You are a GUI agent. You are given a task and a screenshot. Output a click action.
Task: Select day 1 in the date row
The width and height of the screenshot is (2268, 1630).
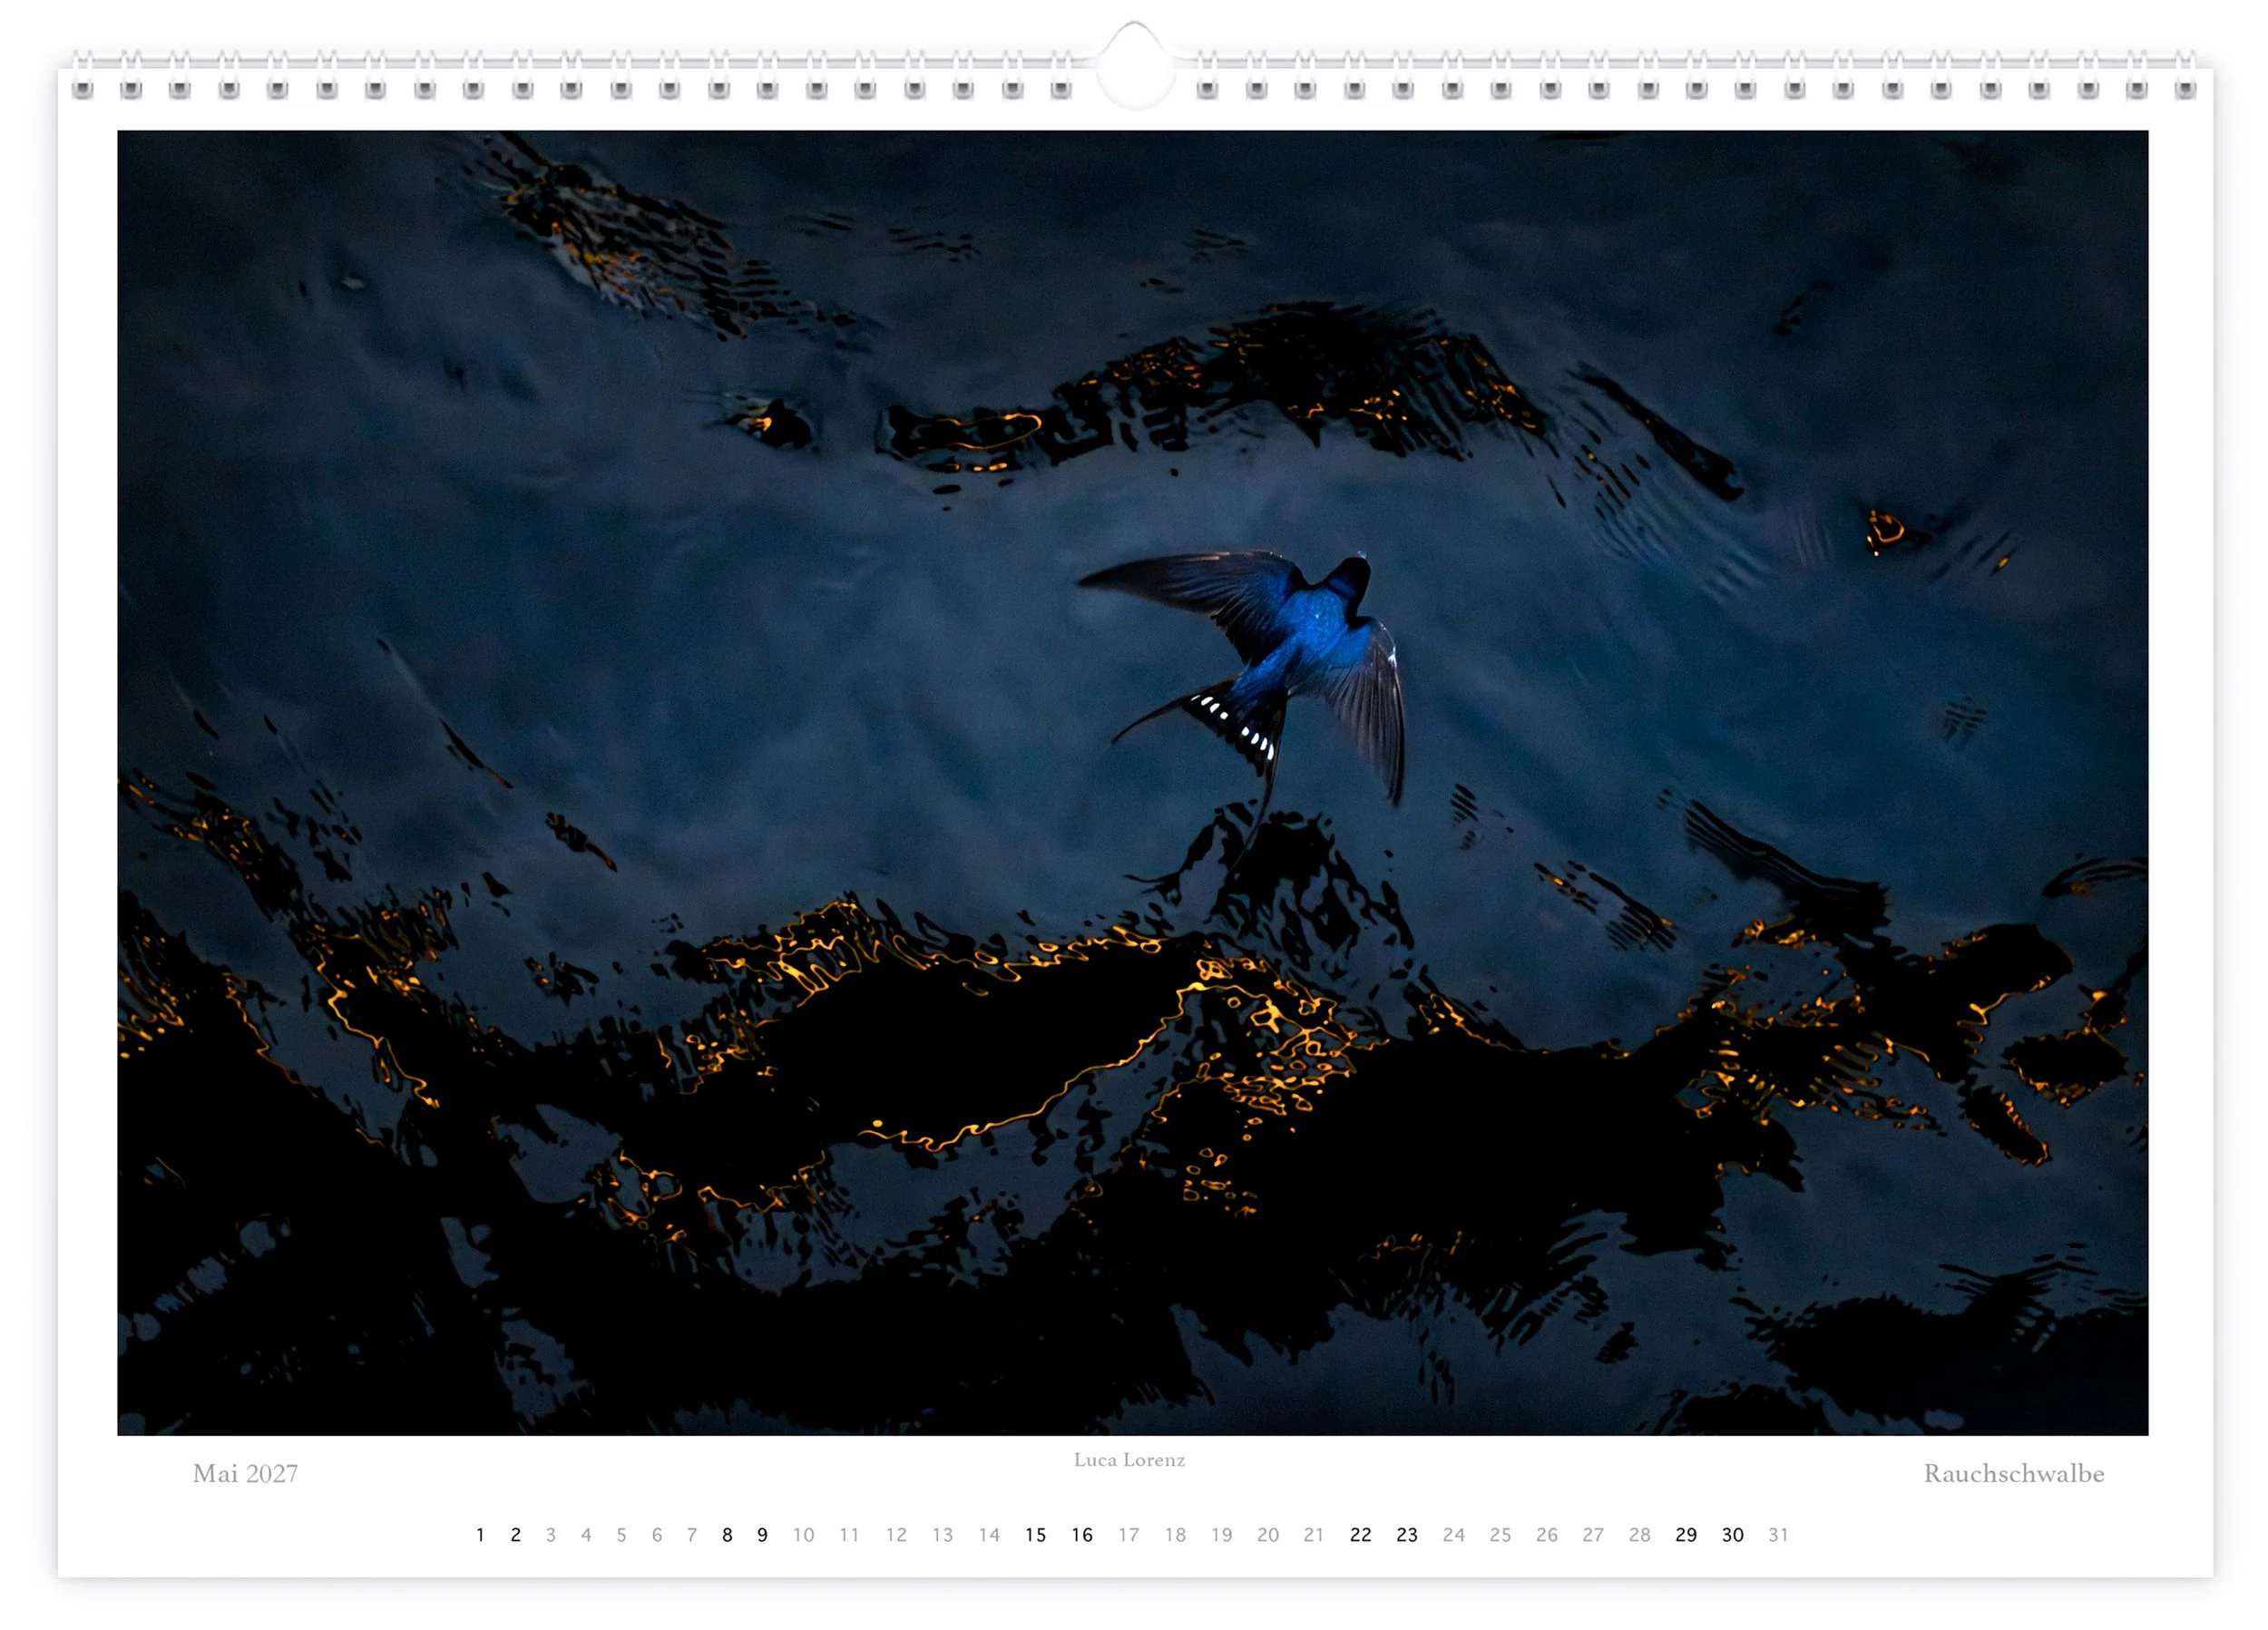pos(480,1534)
